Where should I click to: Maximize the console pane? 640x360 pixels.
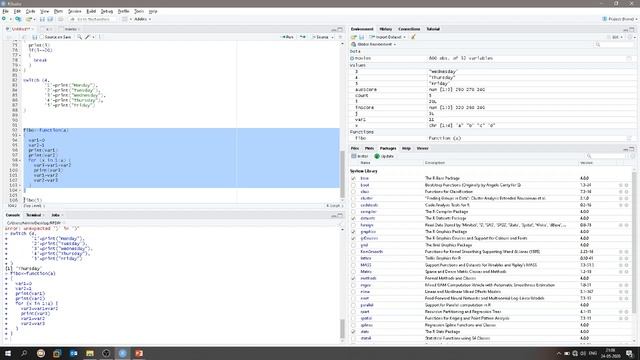pos(340,215)
